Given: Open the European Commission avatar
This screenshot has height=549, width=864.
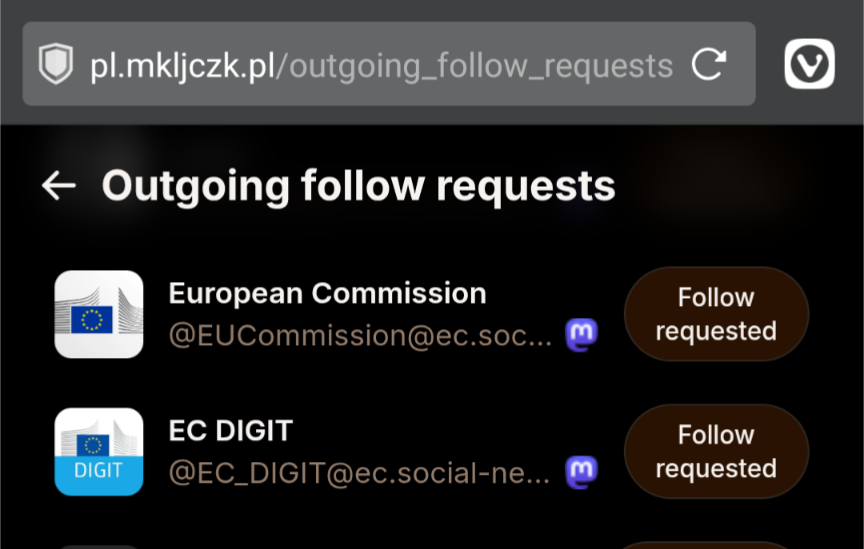Looking at the screenshot, I should pos(98,314).
